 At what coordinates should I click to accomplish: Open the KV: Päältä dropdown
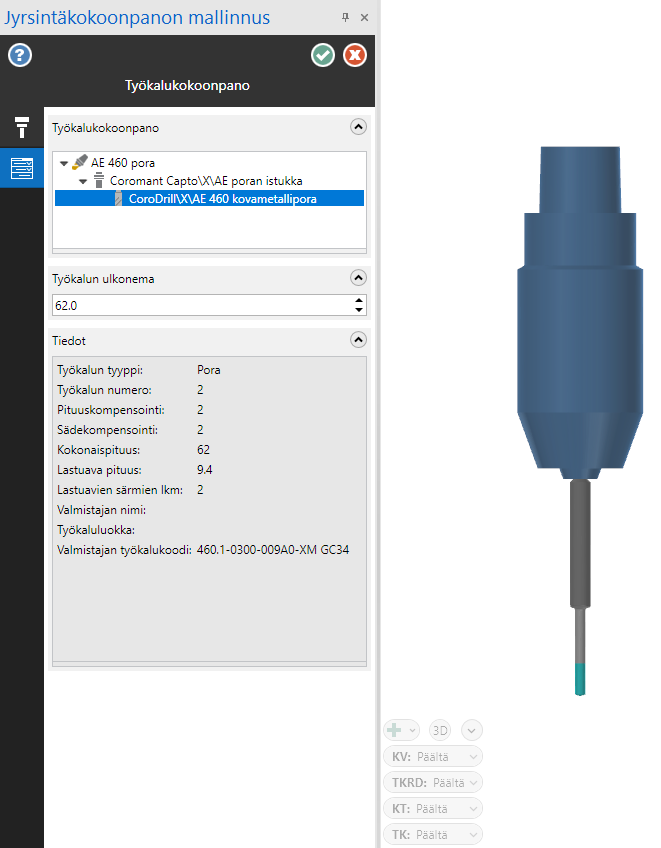coord(432,756)
